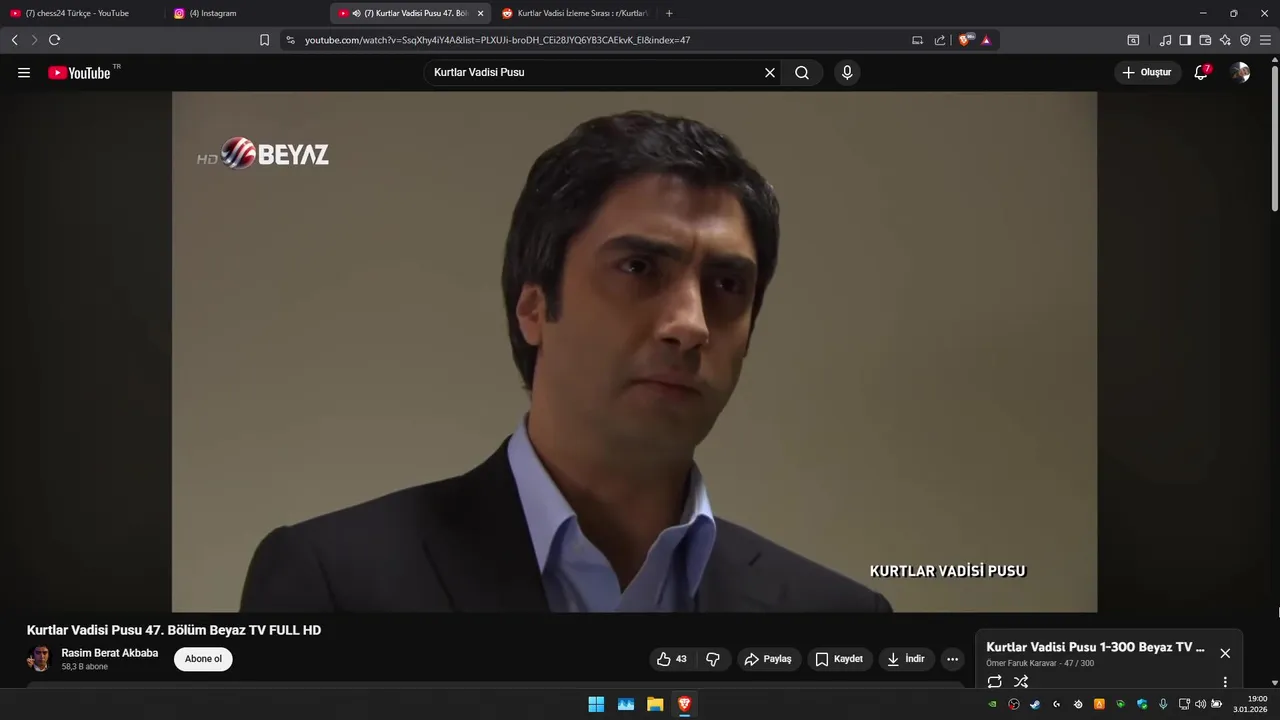Go forward in browser history

[34, 40]
